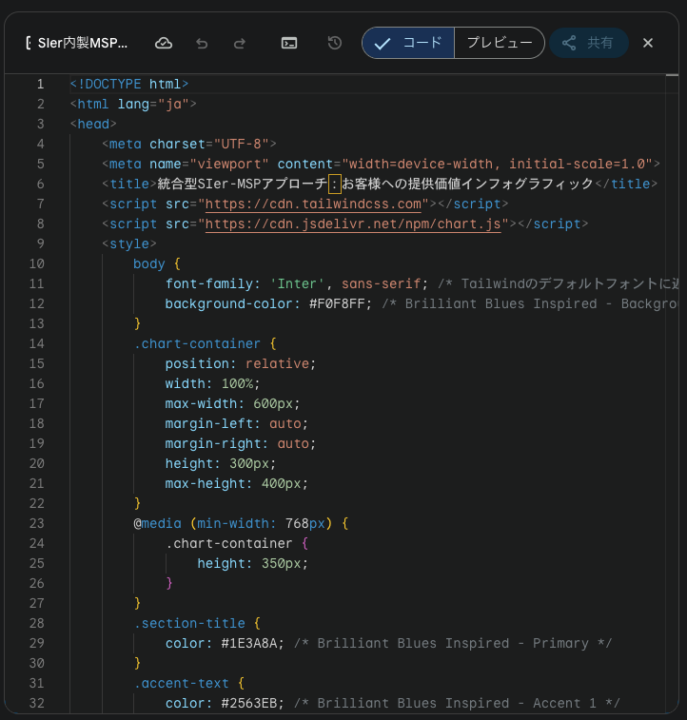Click color #1E3A8A value
The image size is (687, 720).
[x=249, y=644]
